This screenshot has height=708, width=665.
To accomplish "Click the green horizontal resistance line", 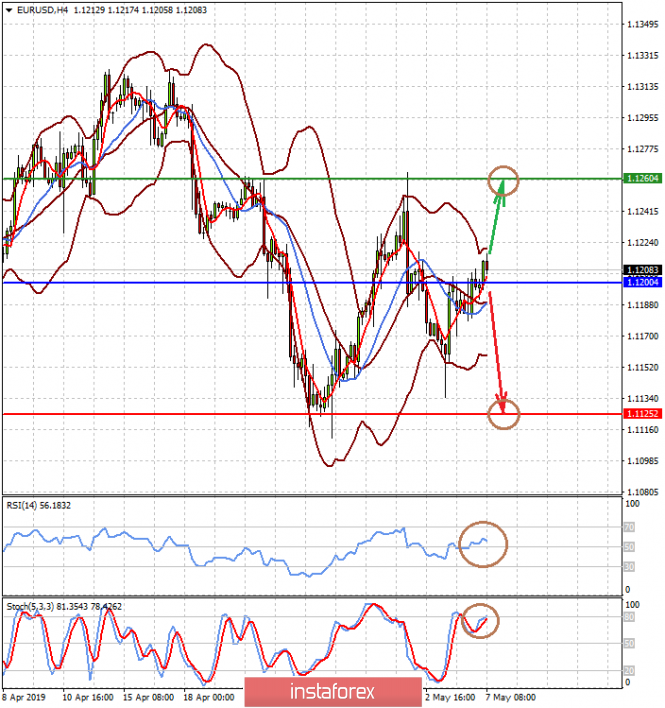I will coord(300,179).
